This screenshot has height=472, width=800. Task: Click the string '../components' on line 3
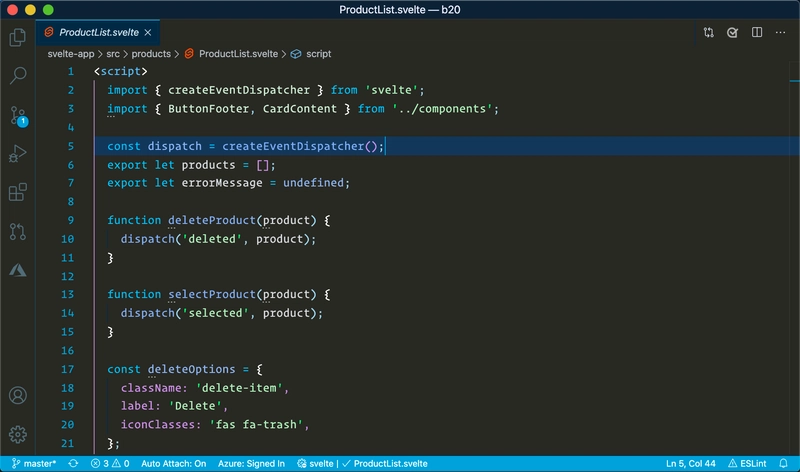[x=442, y=109]
